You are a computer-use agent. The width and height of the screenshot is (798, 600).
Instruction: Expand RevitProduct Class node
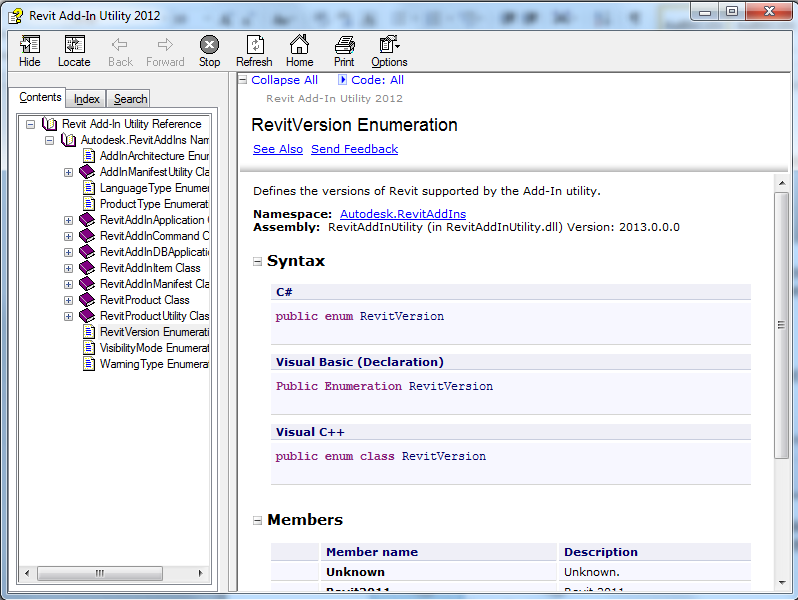coord(68,300)
